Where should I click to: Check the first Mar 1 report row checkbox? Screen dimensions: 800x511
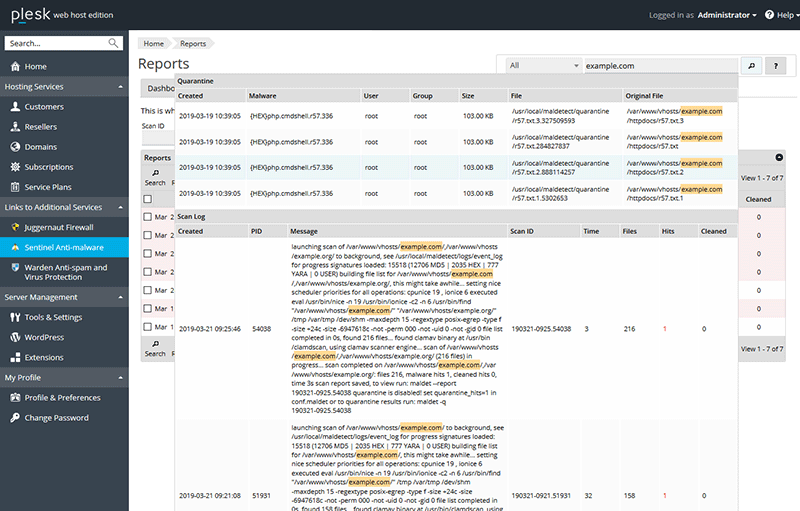(x=147, y=309)
